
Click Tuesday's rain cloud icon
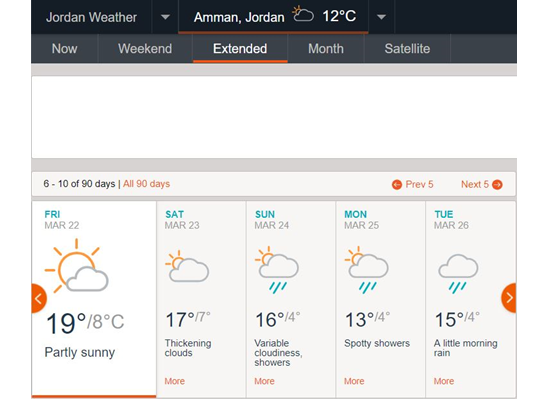coord(458,274)
